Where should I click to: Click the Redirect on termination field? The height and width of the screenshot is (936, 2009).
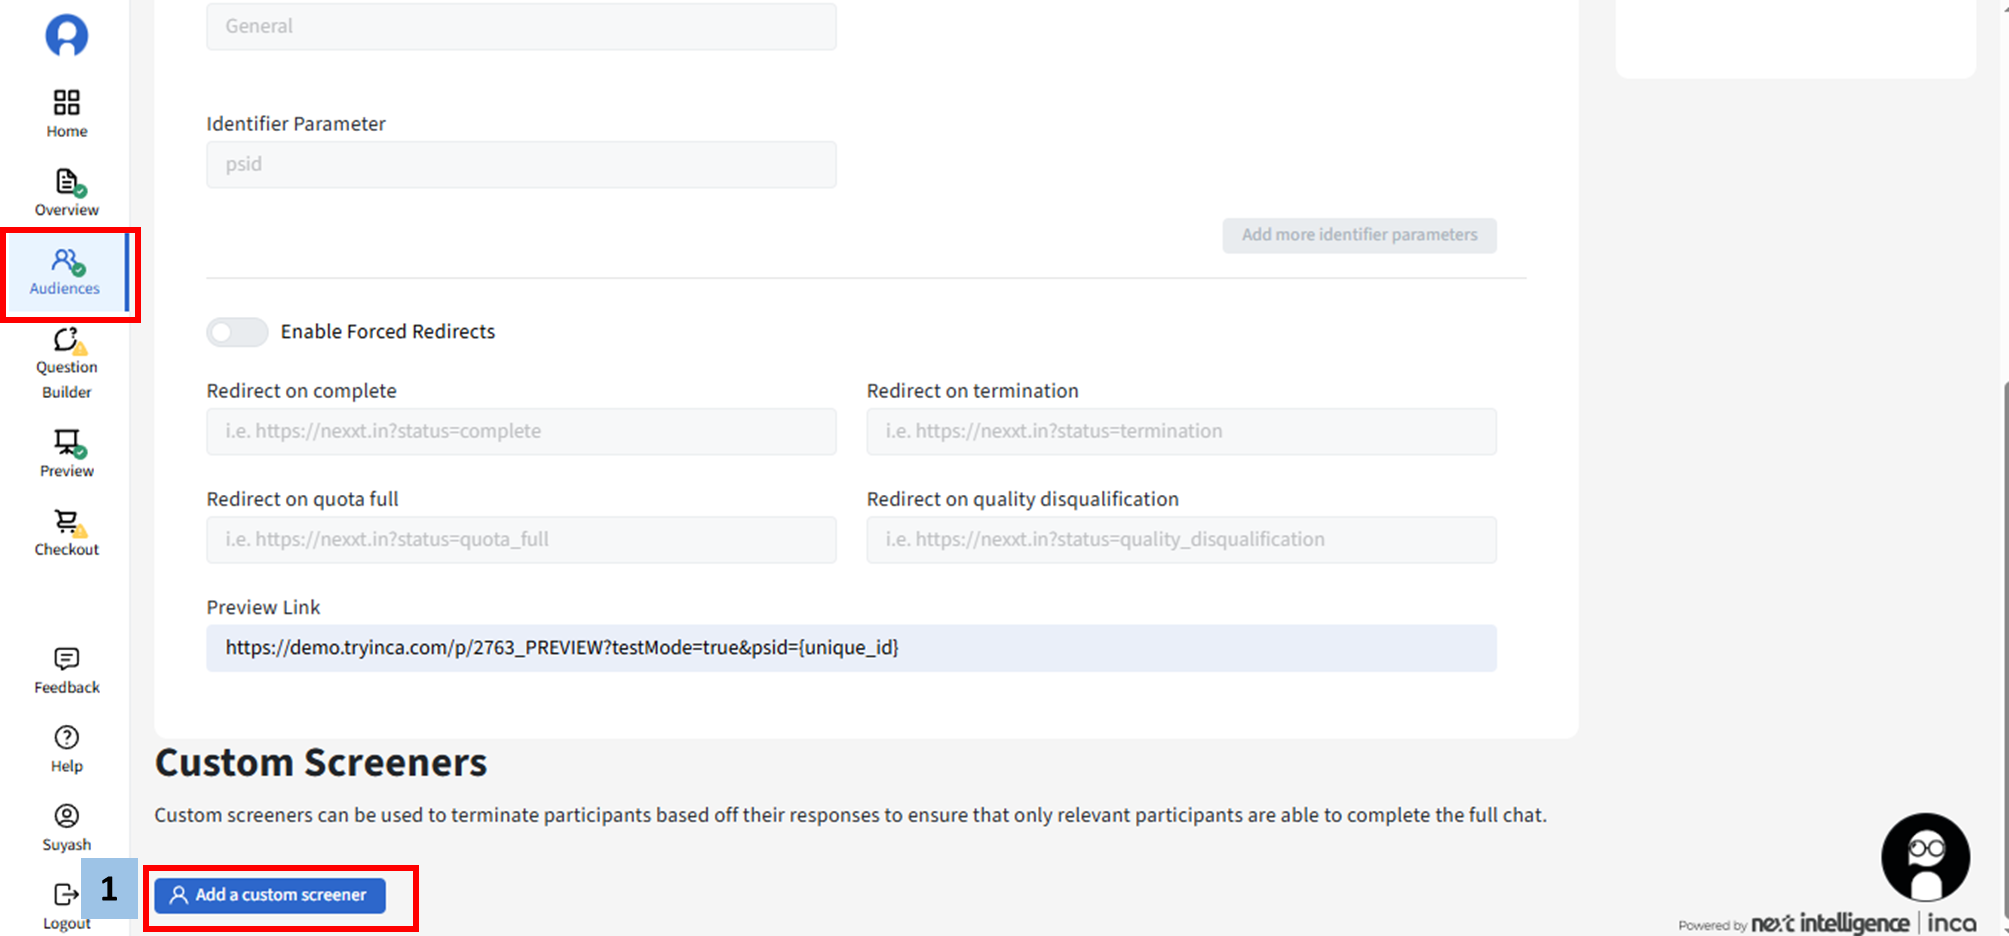(x=1181, y=431)
